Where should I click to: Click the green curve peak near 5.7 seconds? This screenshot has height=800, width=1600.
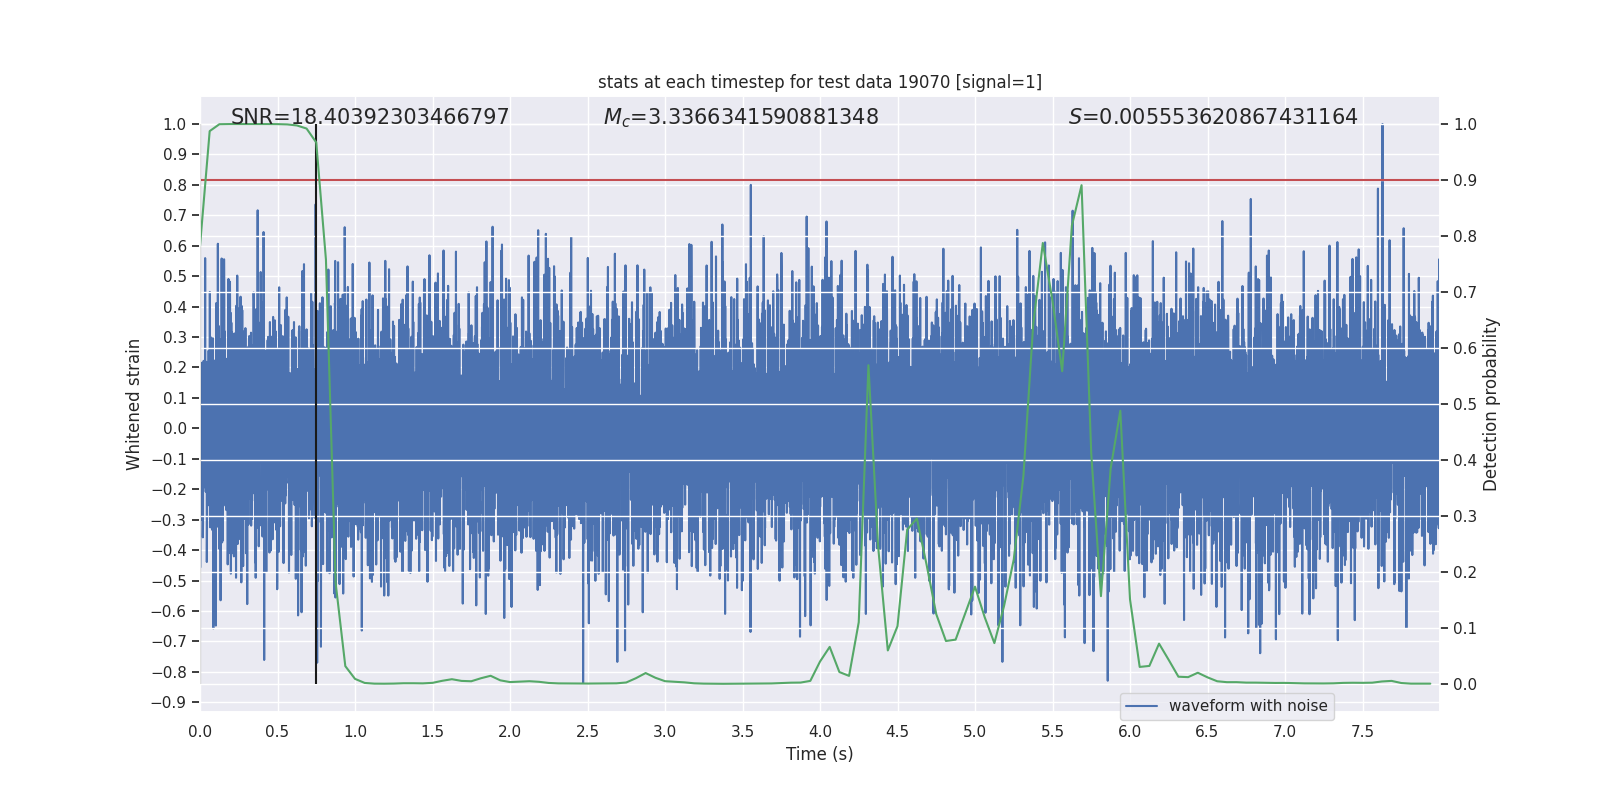(1081, 186)
